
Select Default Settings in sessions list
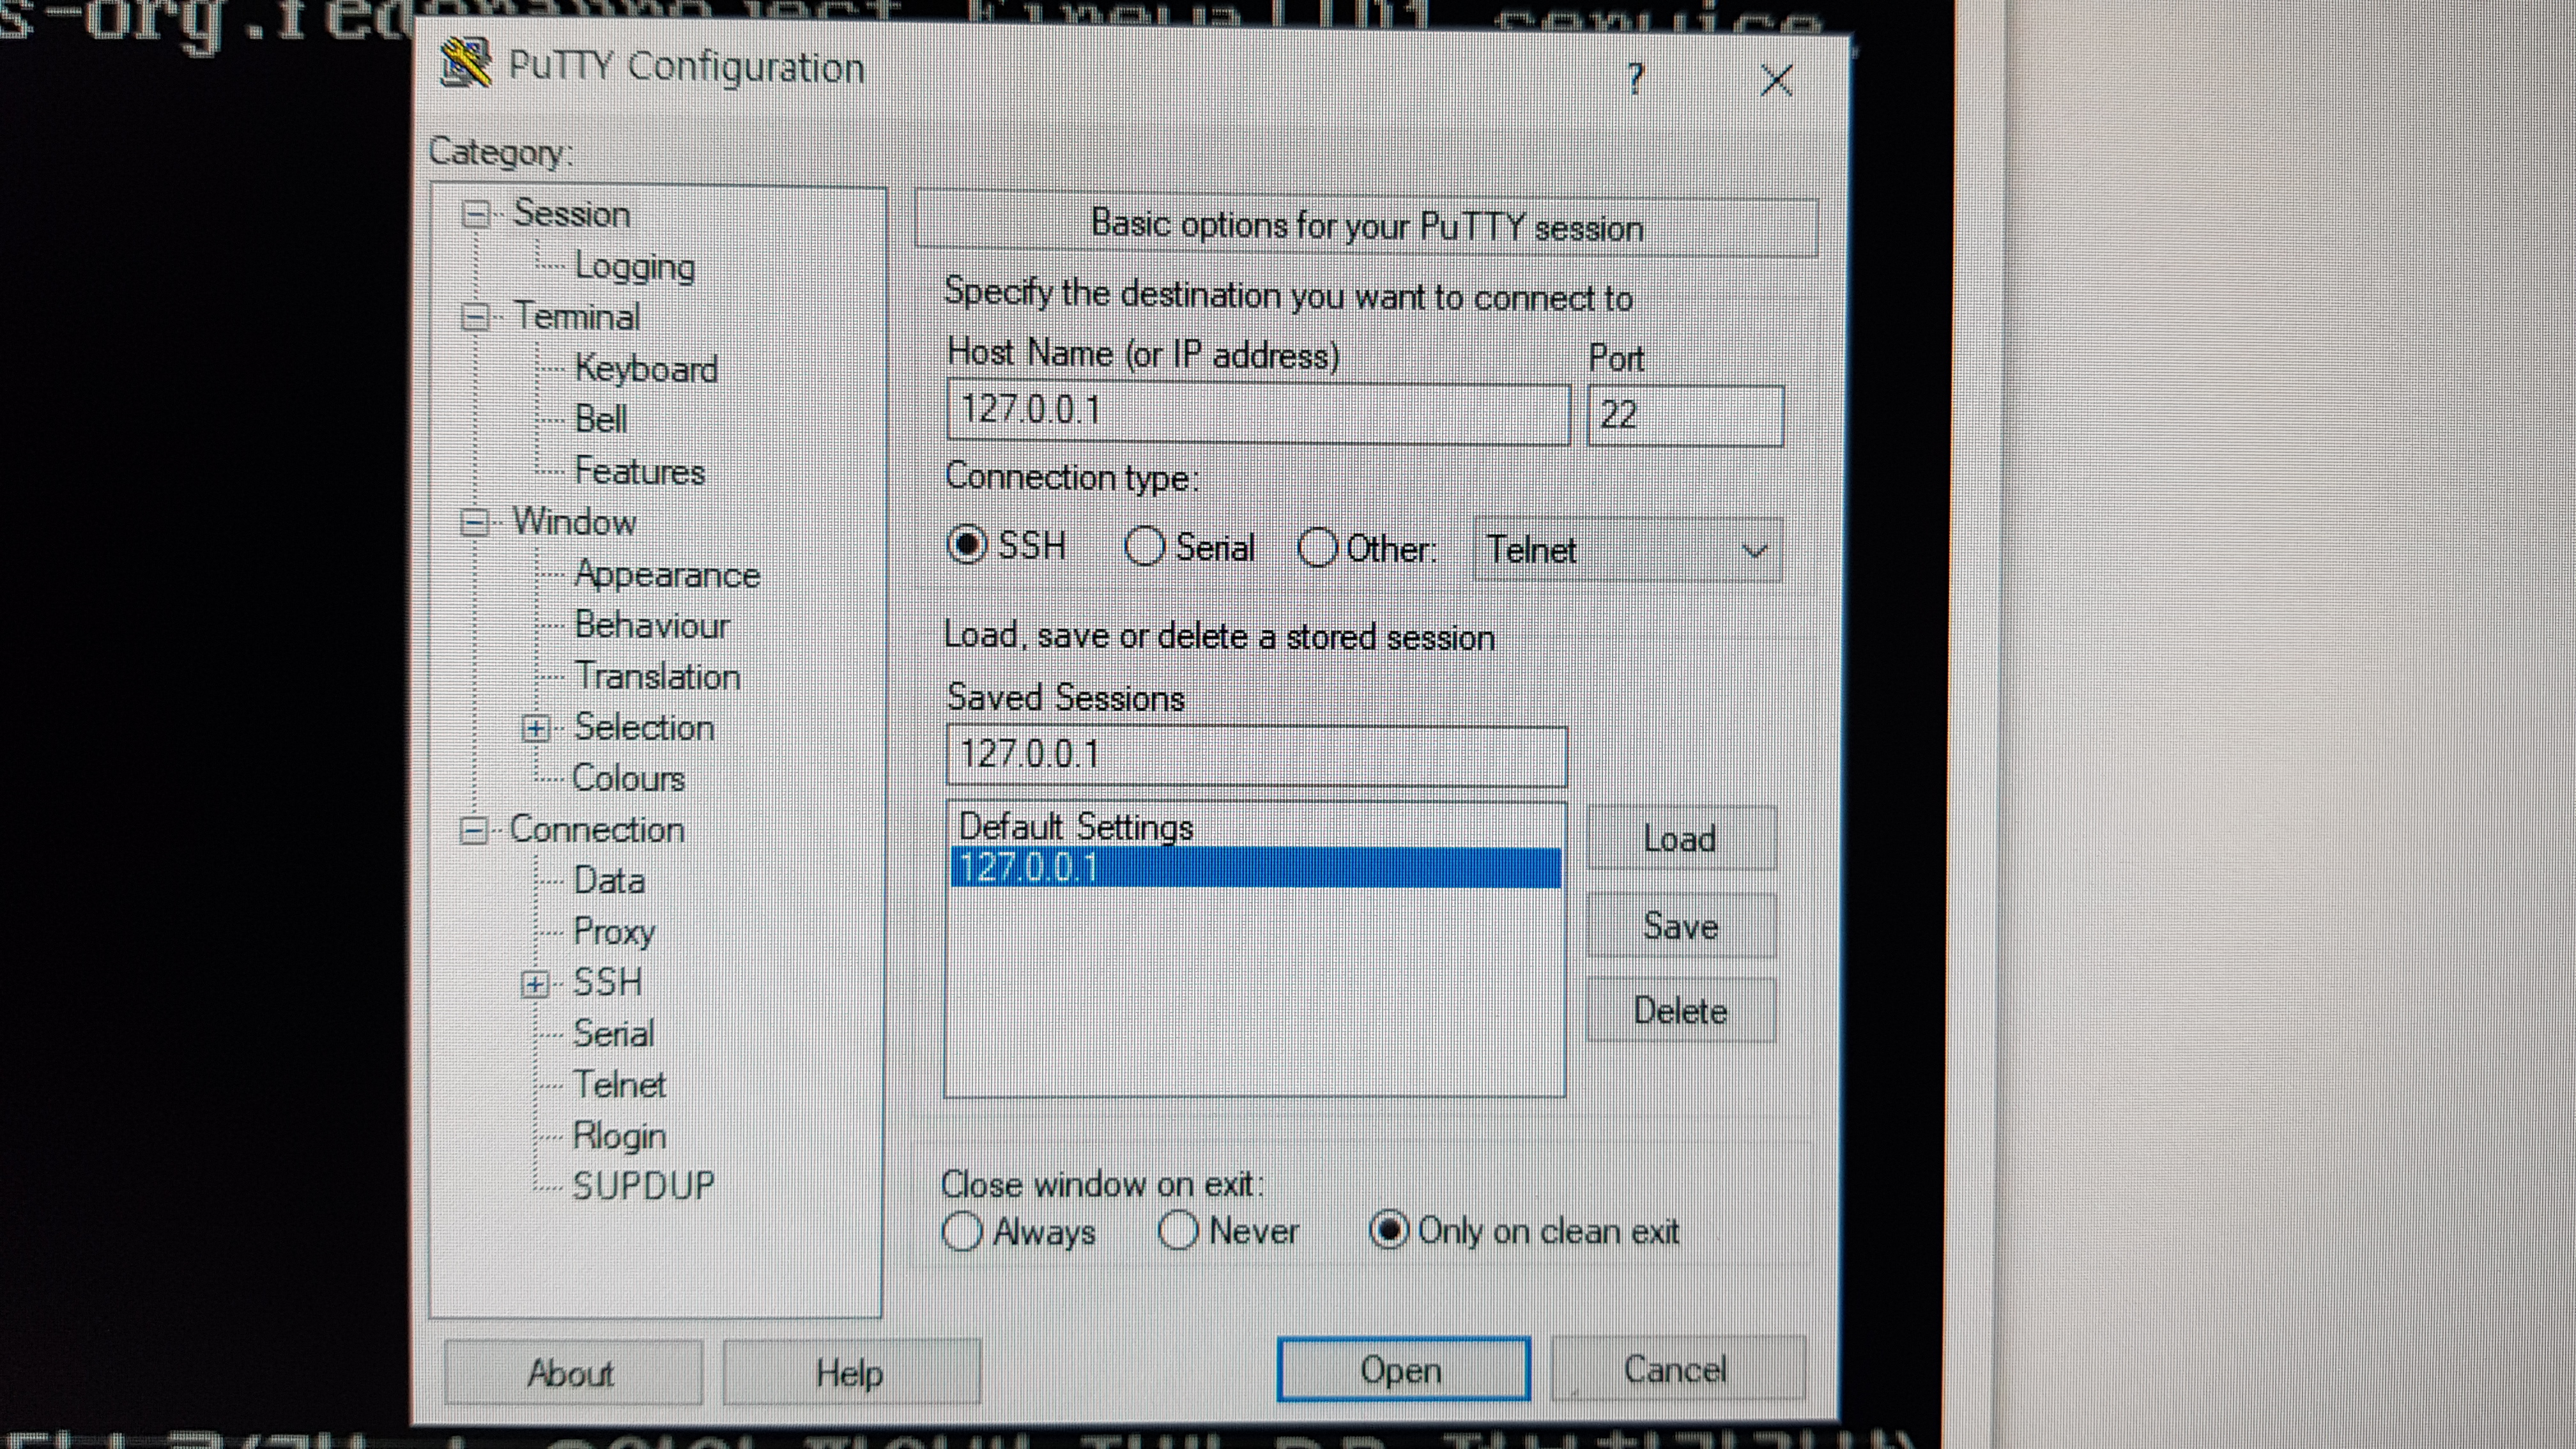(1076, 827)
